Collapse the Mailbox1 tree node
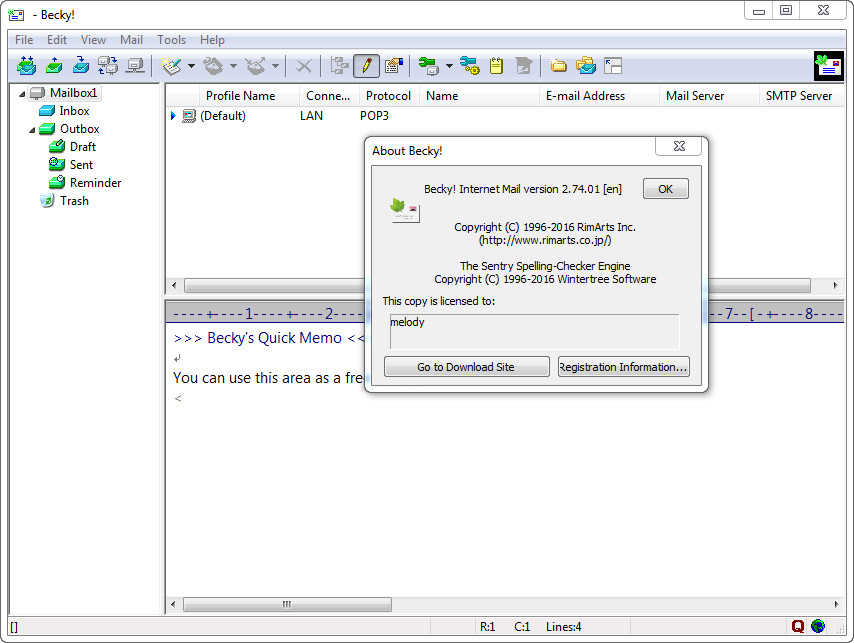 click(x=22, y=94)
